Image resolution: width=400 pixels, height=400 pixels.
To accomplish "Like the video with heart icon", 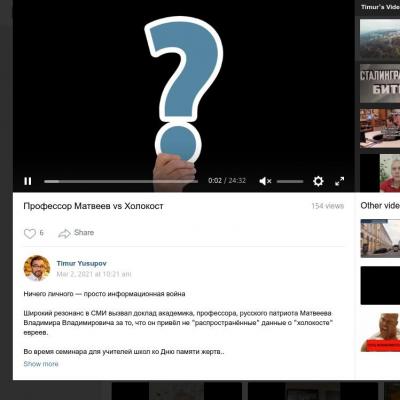I will [x=30, y=233].
